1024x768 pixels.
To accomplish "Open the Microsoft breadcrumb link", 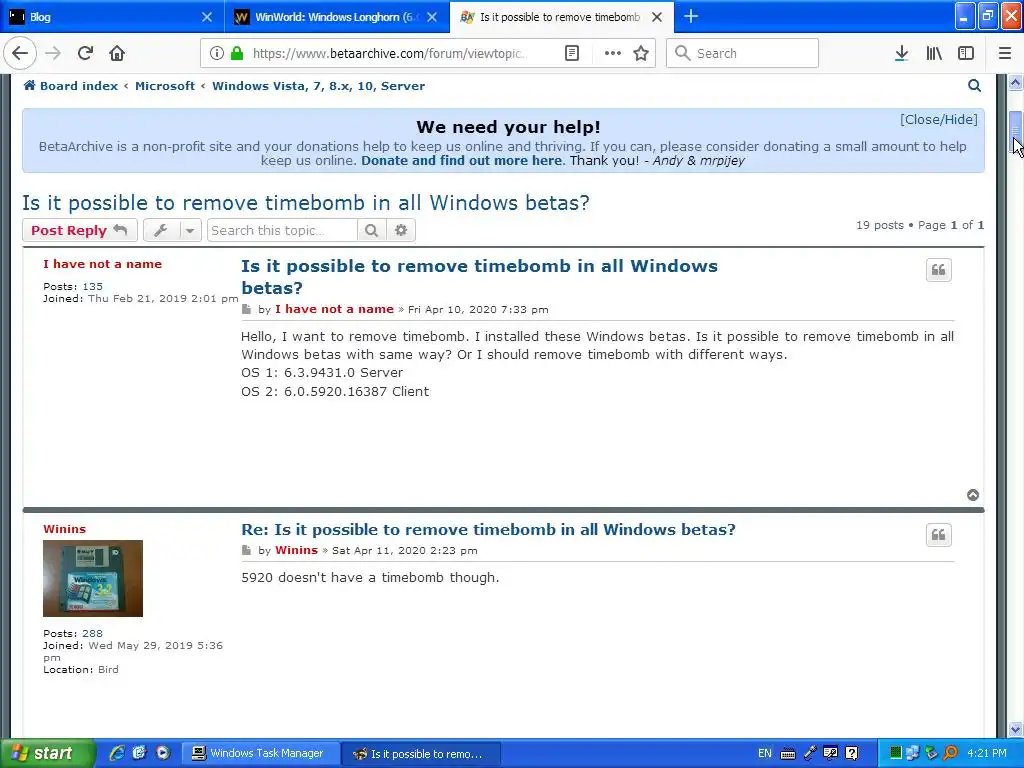I will [165, 86].
